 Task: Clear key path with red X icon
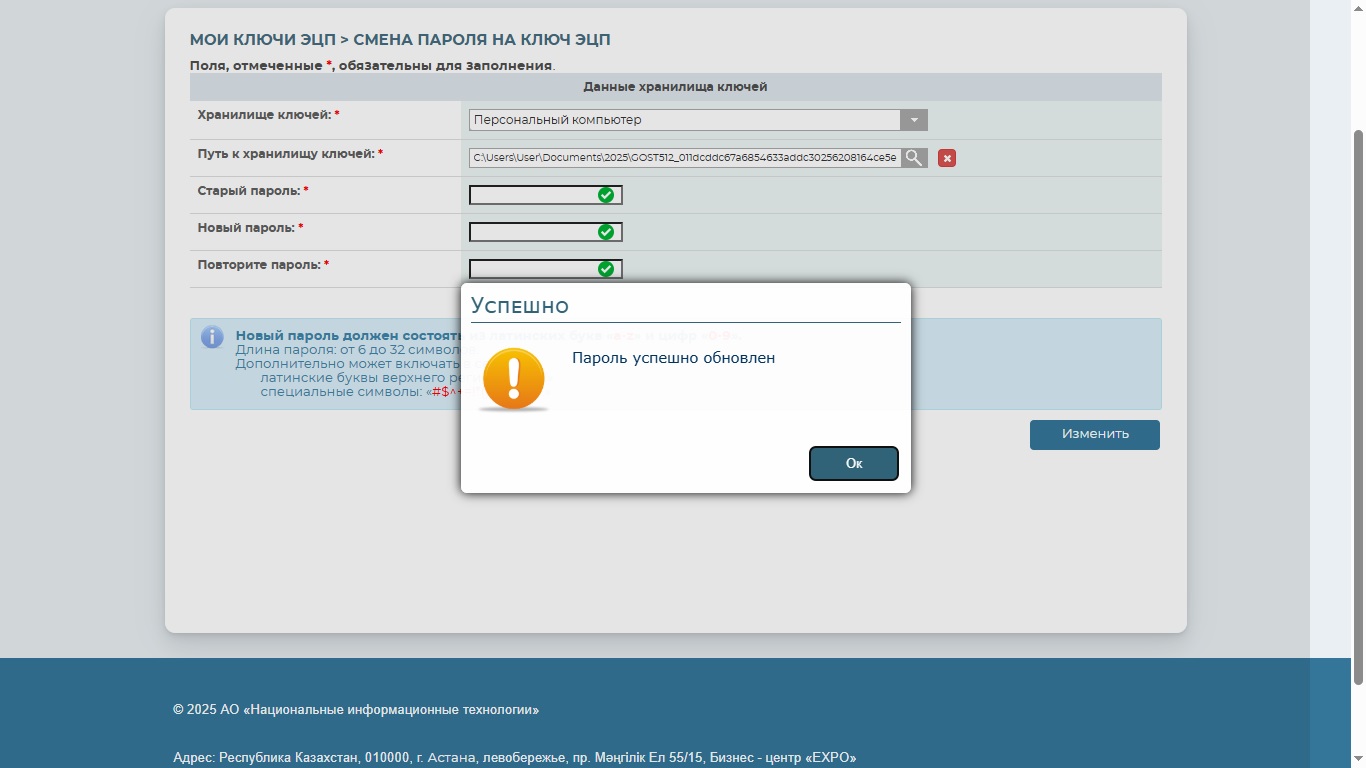pos(946,158)
